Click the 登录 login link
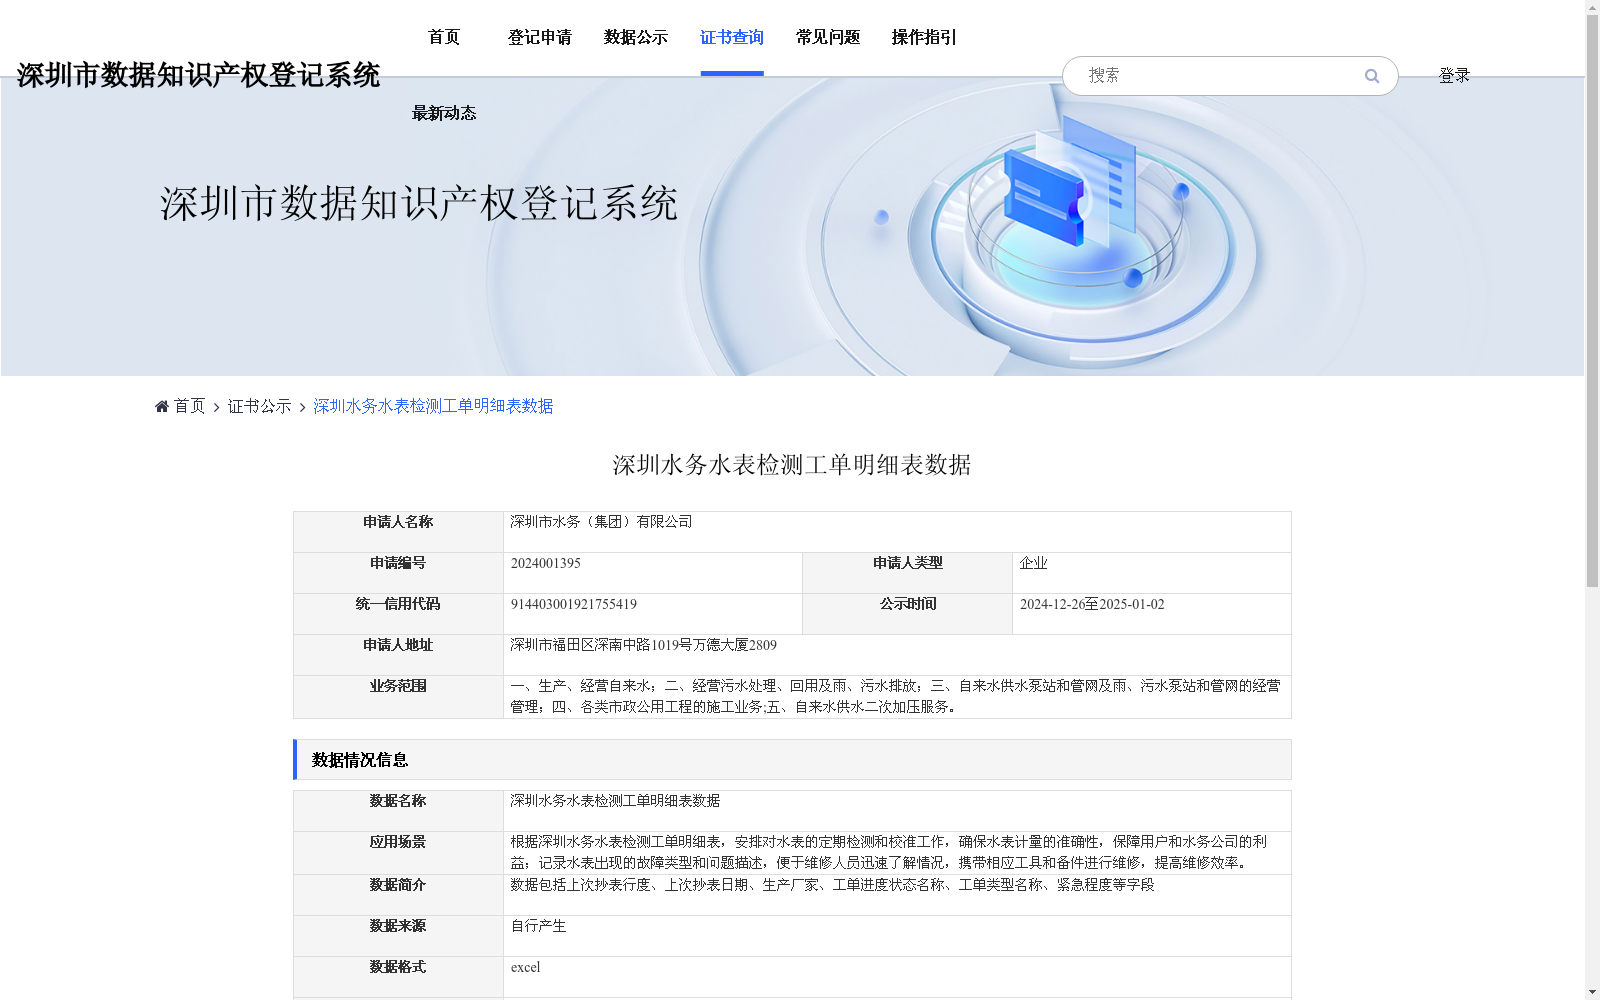The width and height of the screenshot is (1600, 1000). pyautogui.click(x=1454, y=75)
